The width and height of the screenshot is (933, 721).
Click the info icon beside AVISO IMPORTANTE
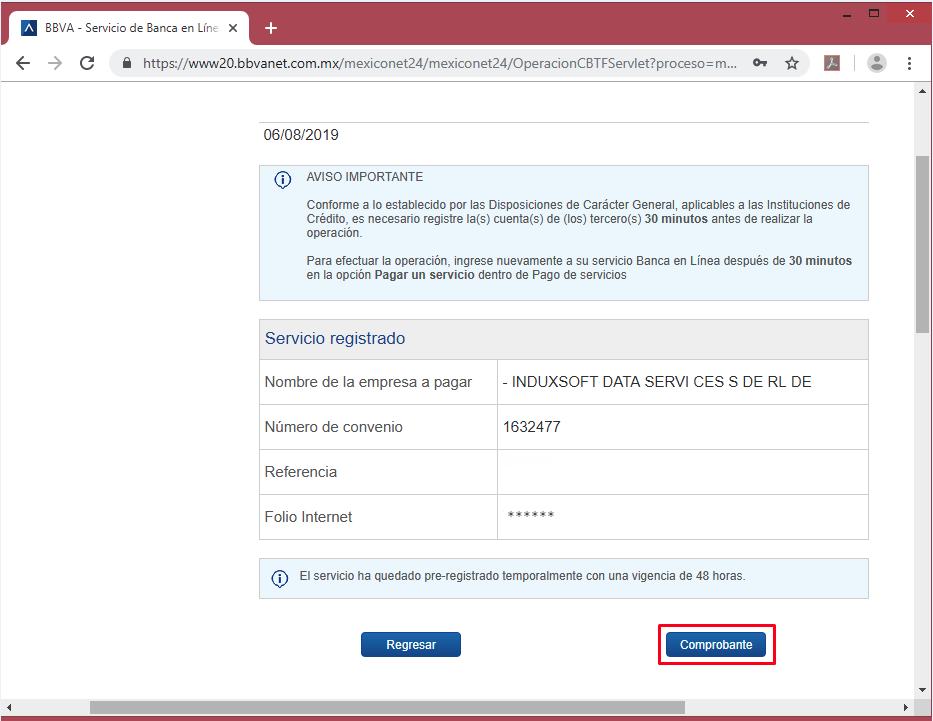pyautogui.click(x=283, y=180)
